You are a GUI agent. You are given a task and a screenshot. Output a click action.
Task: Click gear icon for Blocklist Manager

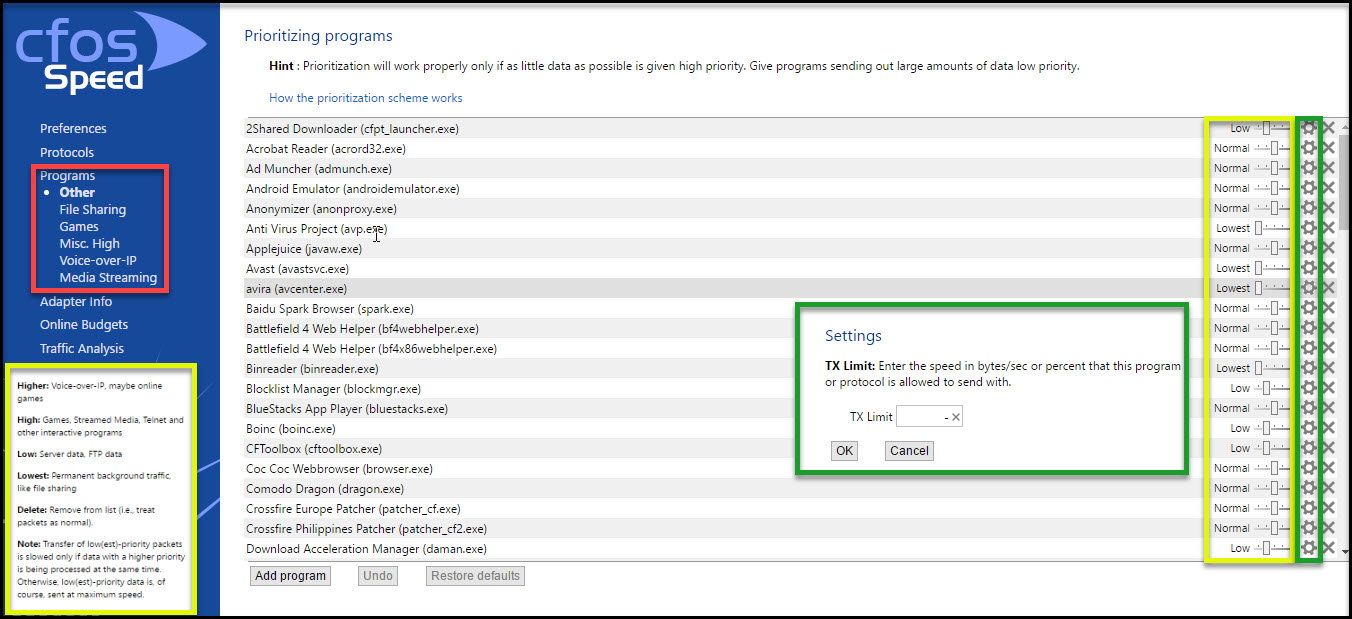1308,388
